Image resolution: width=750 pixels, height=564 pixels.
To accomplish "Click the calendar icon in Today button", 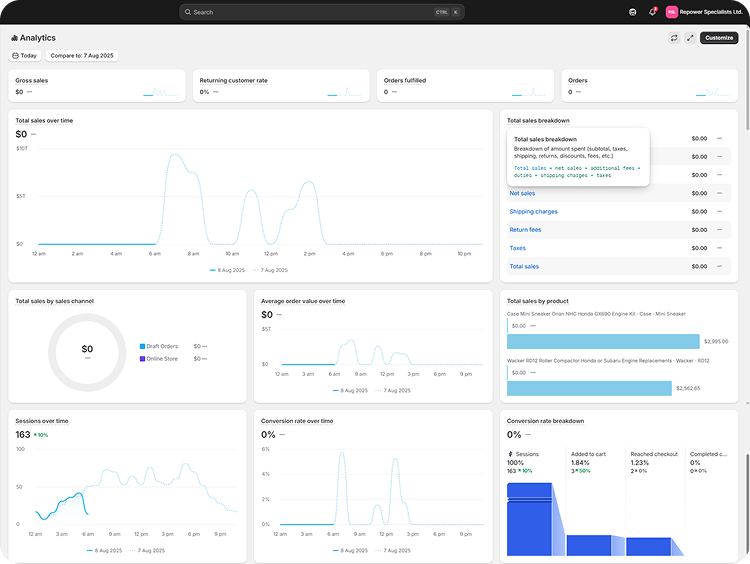I will 15,55.
